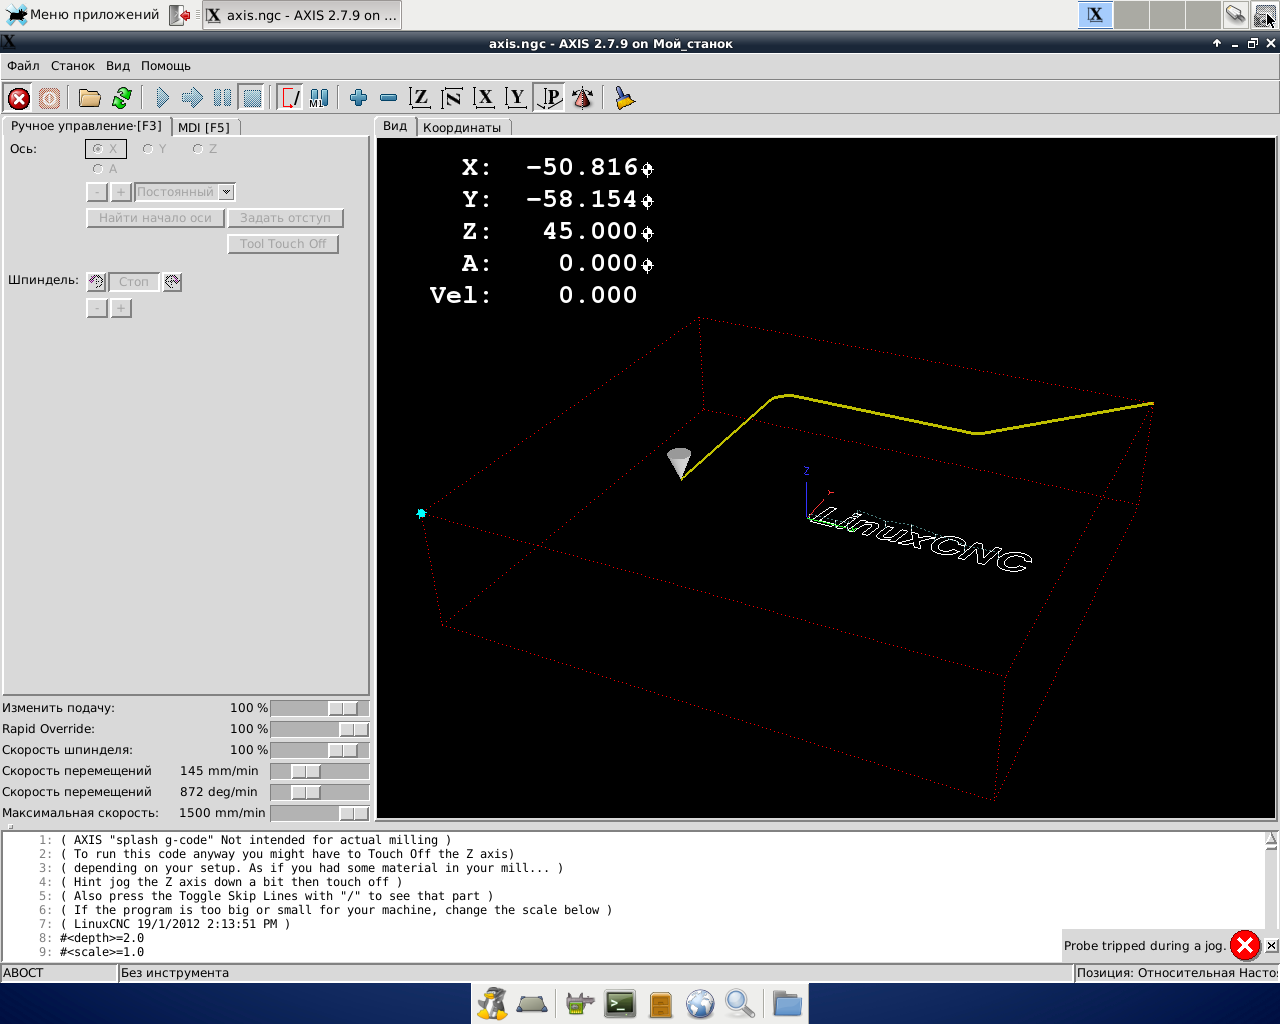This screenshot has height=1024, width=1280.
Task: Open the Координаты tab
Action: [462, 127]
